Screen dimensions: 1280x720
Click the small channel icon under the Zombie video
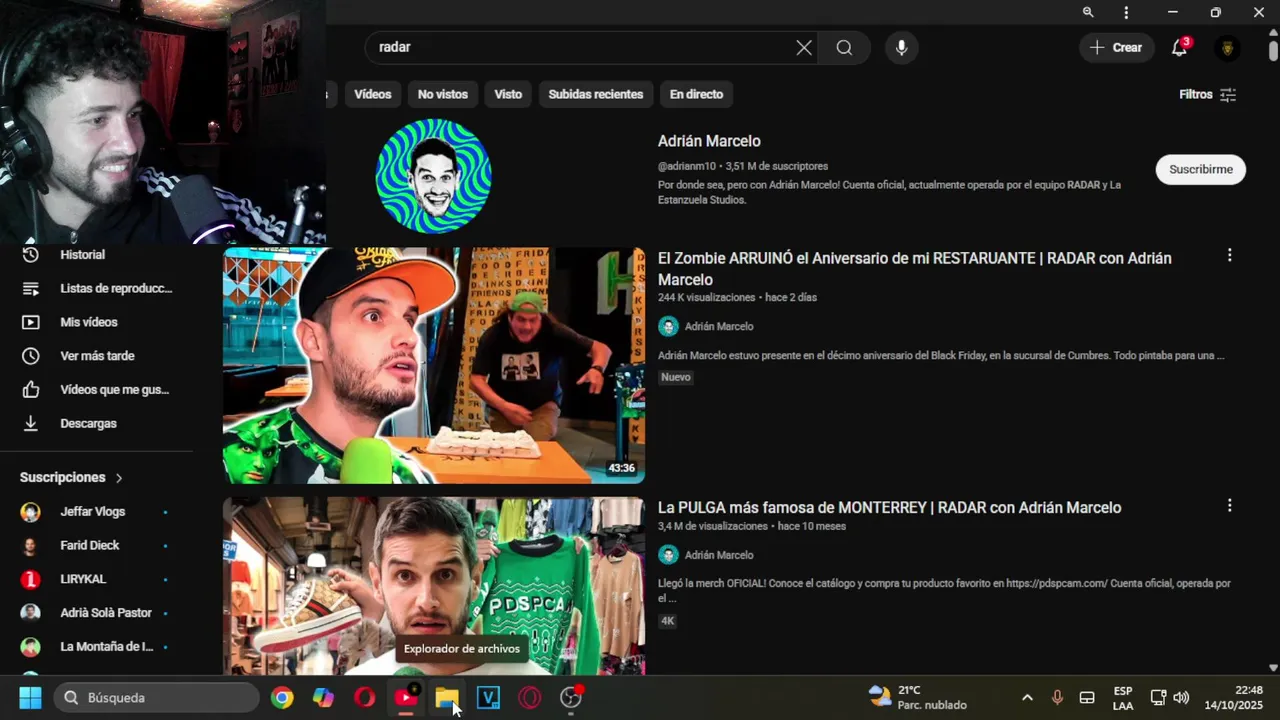click(668, 326)
